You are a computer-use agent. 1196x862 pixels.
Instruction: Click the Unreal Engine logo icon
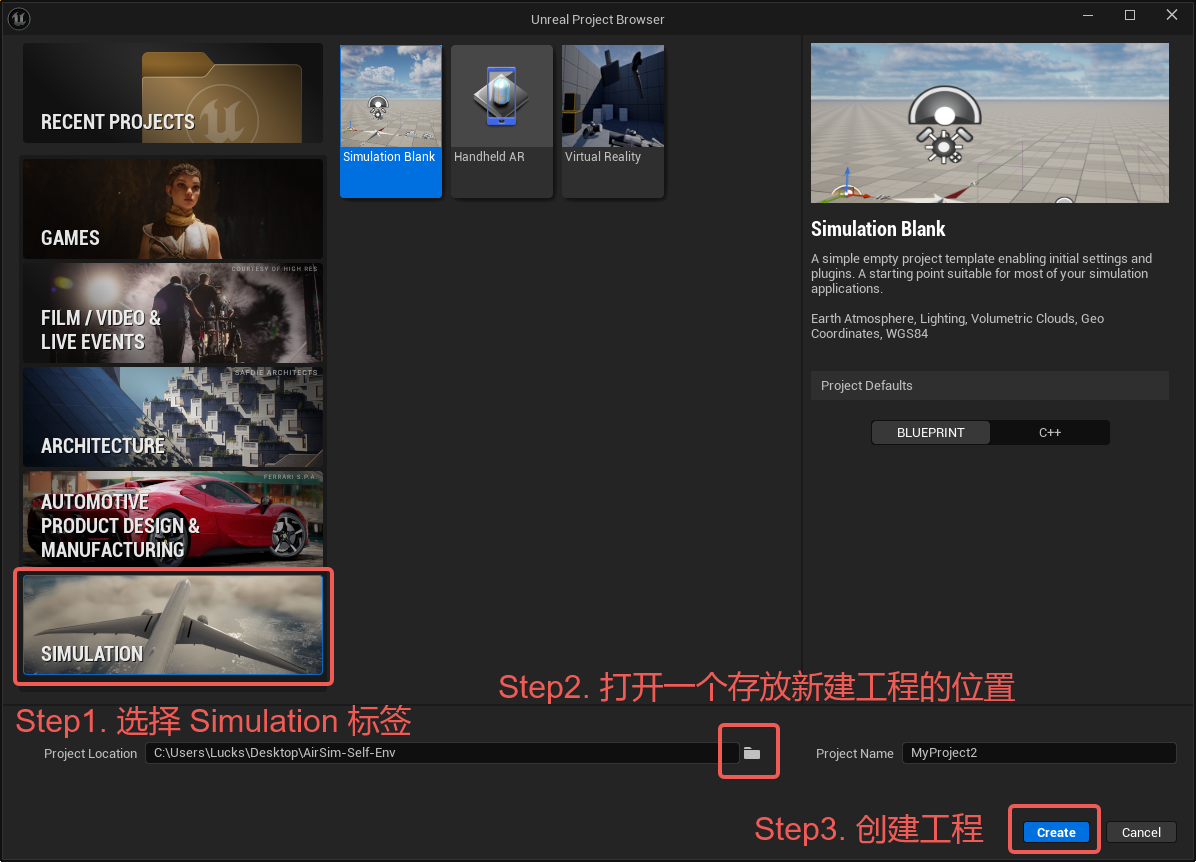pos(18,18)
